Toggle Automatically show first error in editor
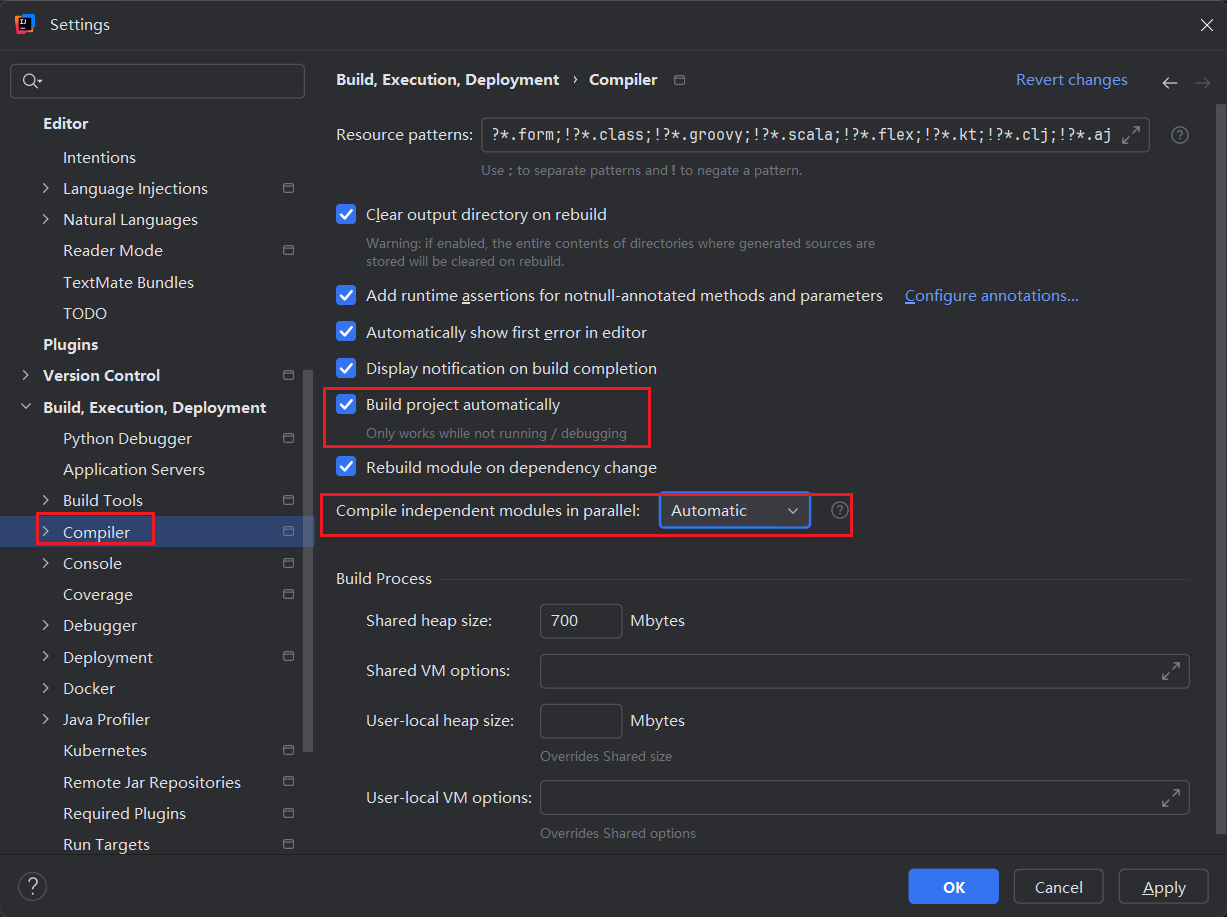The width and height of the screenshot is (1227, 917). [346, 332]
